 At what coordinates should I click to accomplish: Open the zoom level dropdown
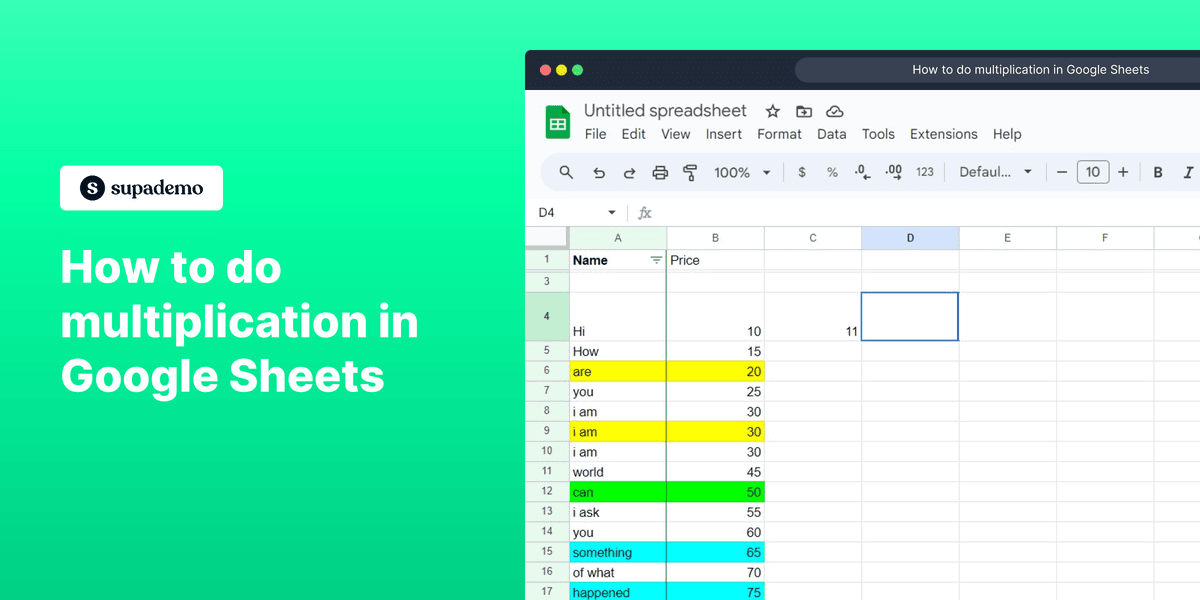pos(742,172)
